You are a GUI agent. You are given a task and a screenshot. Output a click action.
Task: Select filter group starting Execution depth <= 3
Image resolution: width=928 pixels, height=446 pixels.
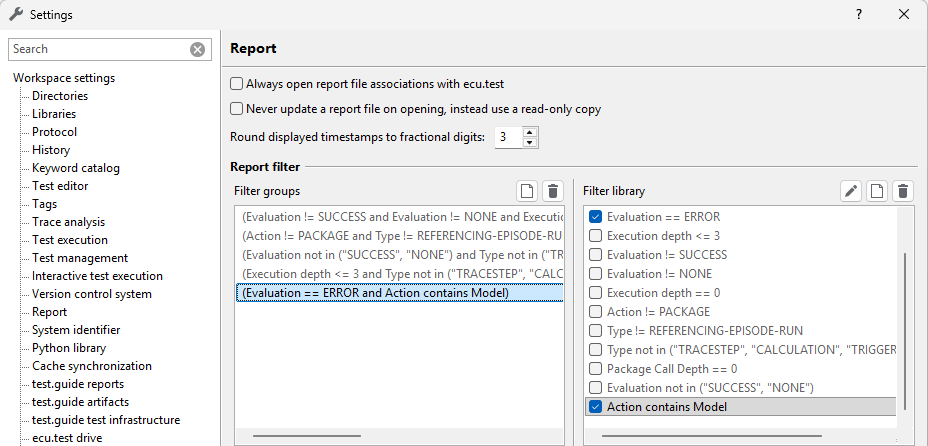[400, 274]
